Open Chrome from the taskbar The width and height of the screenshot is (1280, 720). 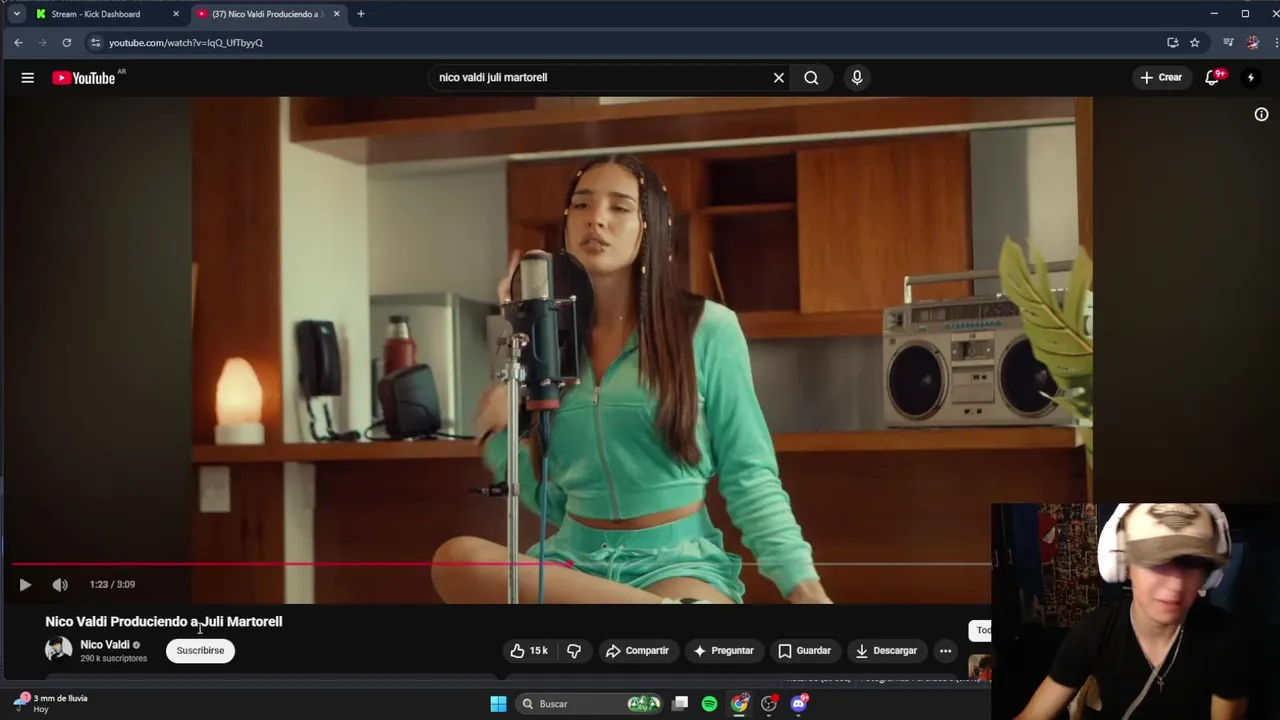739,704
